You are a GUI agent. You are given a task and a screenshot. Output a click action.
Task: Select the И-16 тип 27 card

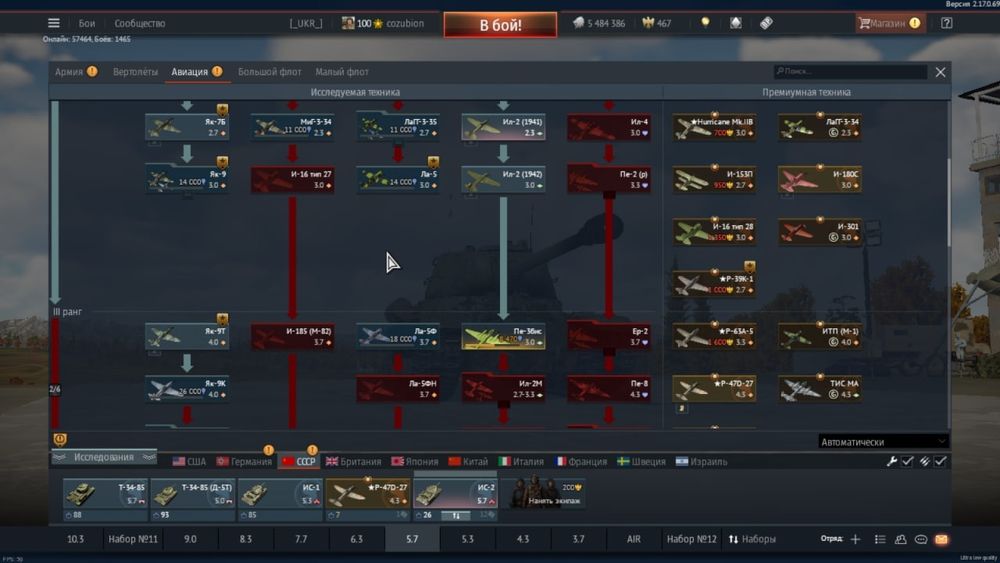tap(293, 179)
